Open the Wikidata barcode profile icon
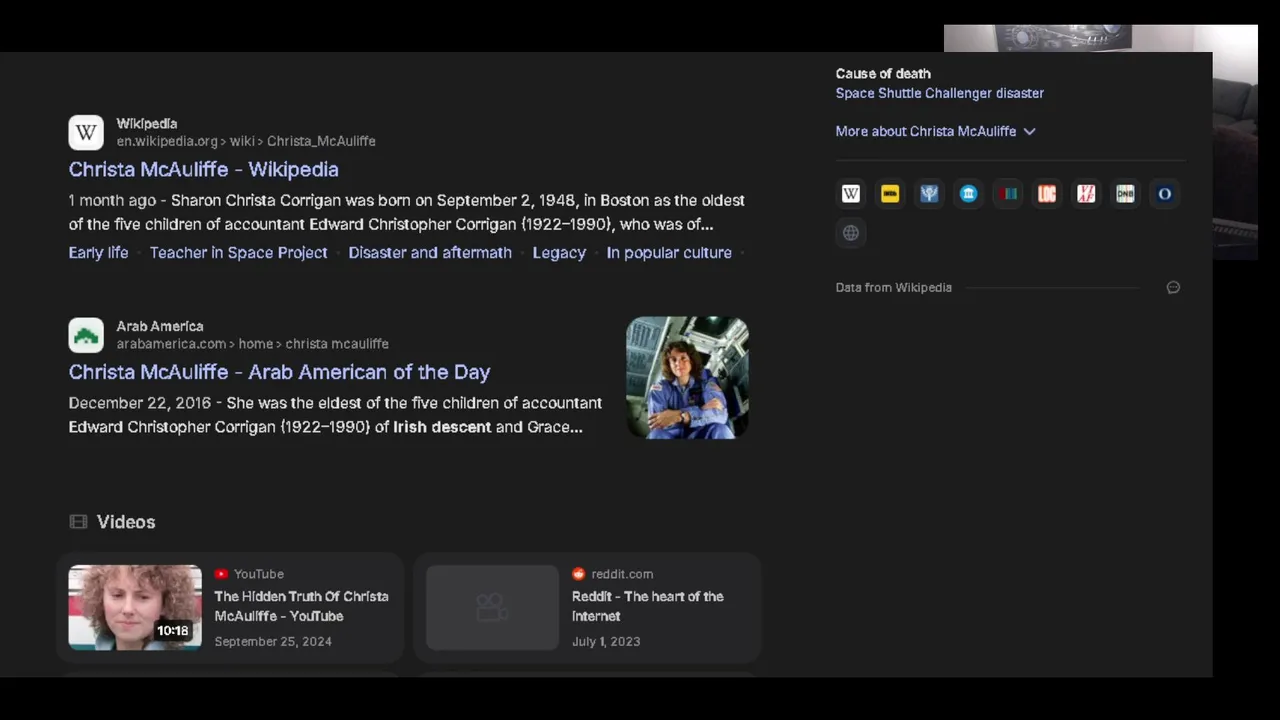Viewport: 1280px width, 720px height. 1007,194
